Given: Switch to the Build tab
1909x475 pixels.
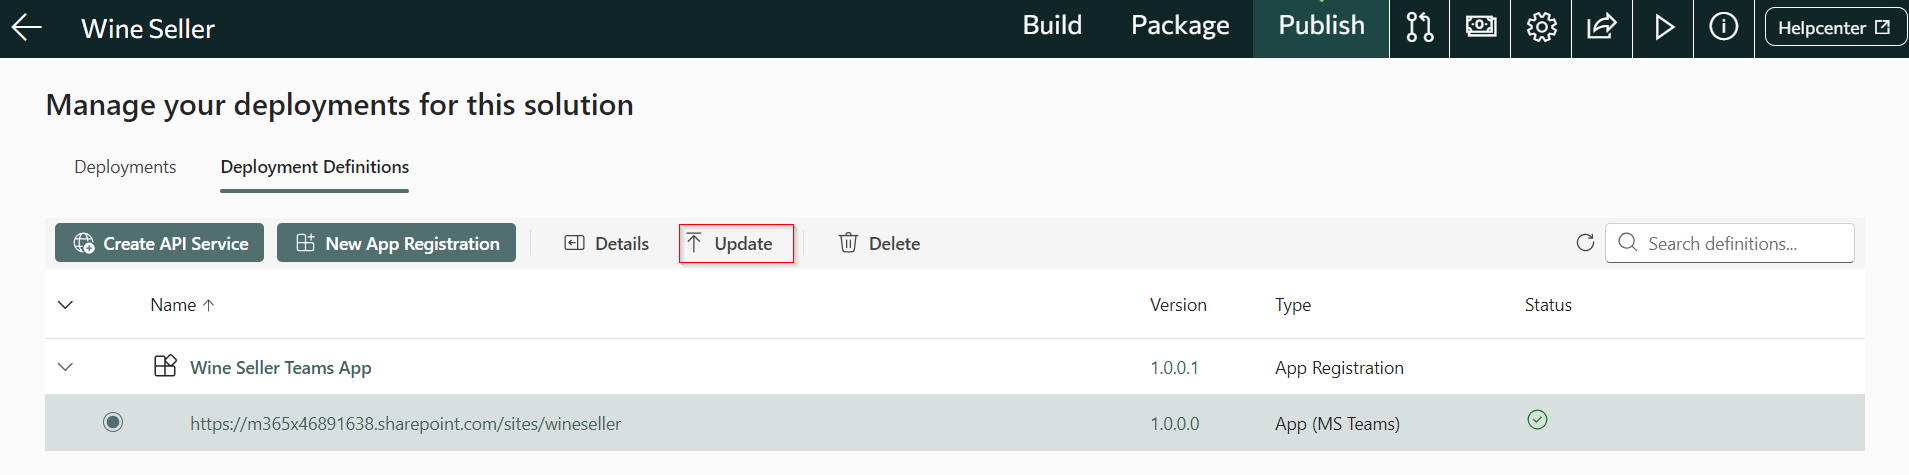Looking at the screenshot, I should coord(1052,26).
